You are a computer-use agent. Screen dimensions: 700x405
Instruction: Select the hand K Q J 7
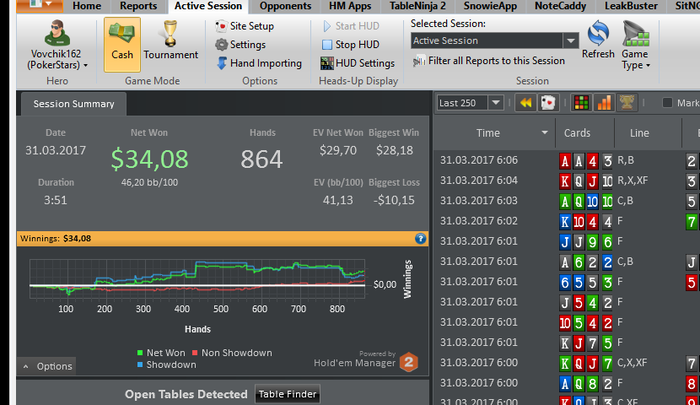(566, 363)
